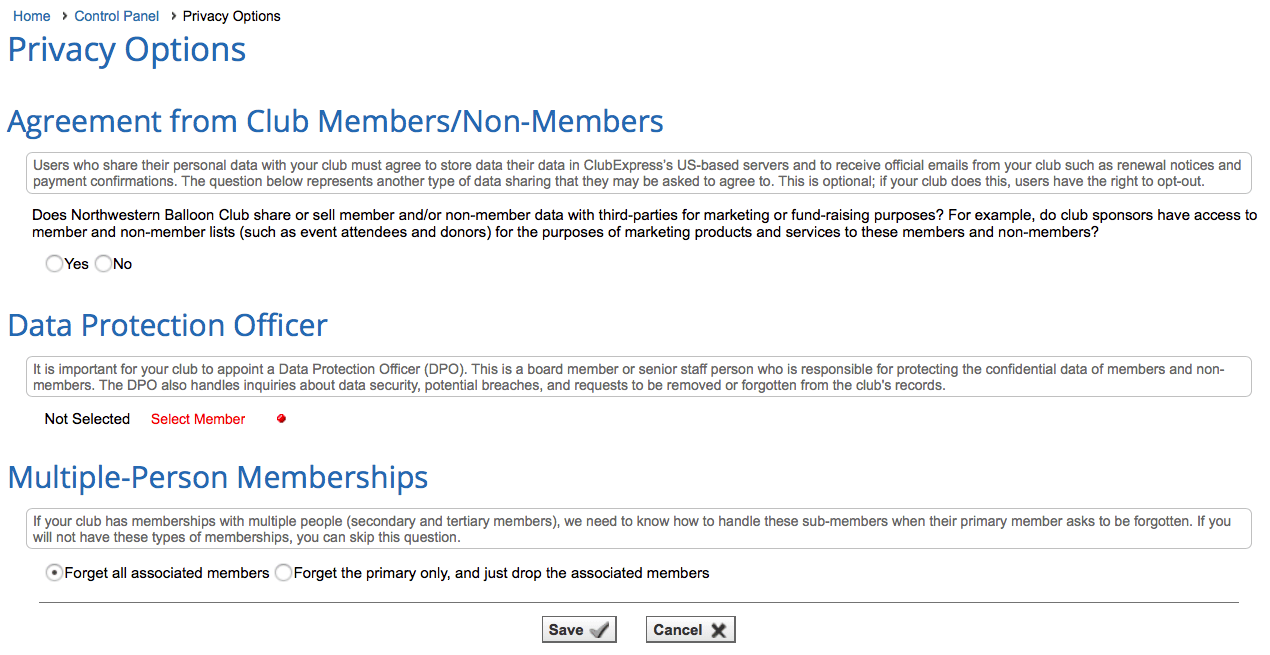The width and height of the screenshot is (1270, 655).
Task: Click the Privacy Options breadcrumb item
Action: [231, 16]
